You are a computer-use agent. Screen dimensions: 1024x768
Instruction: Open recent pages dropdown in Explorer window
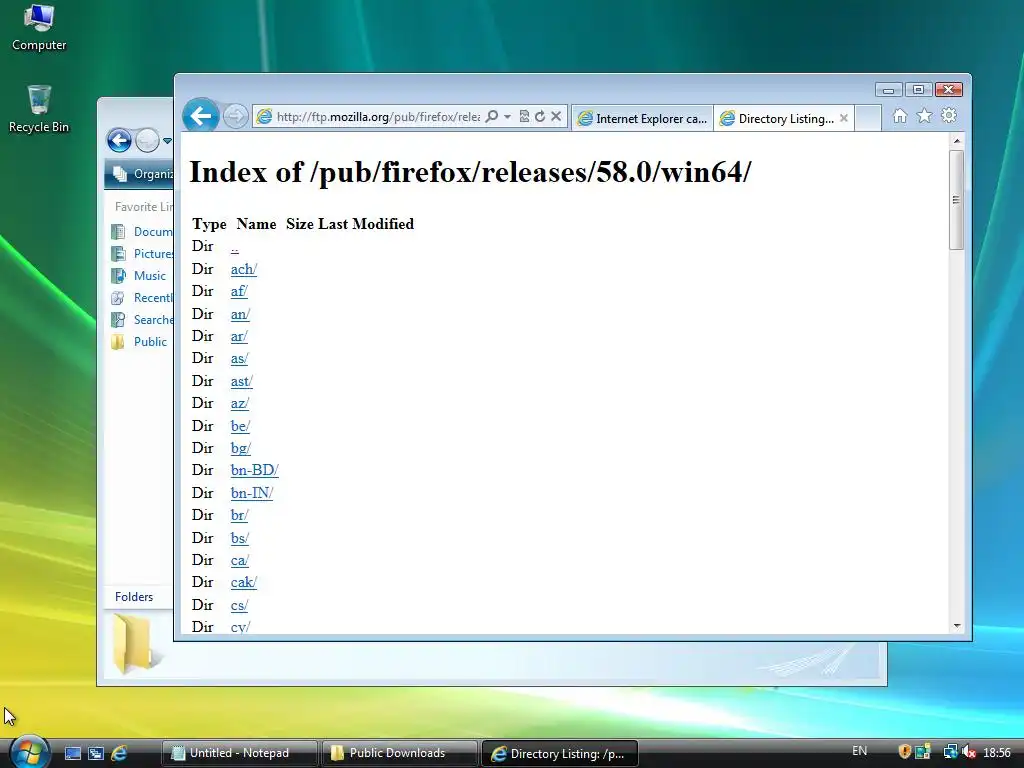(x=167, y=141)
